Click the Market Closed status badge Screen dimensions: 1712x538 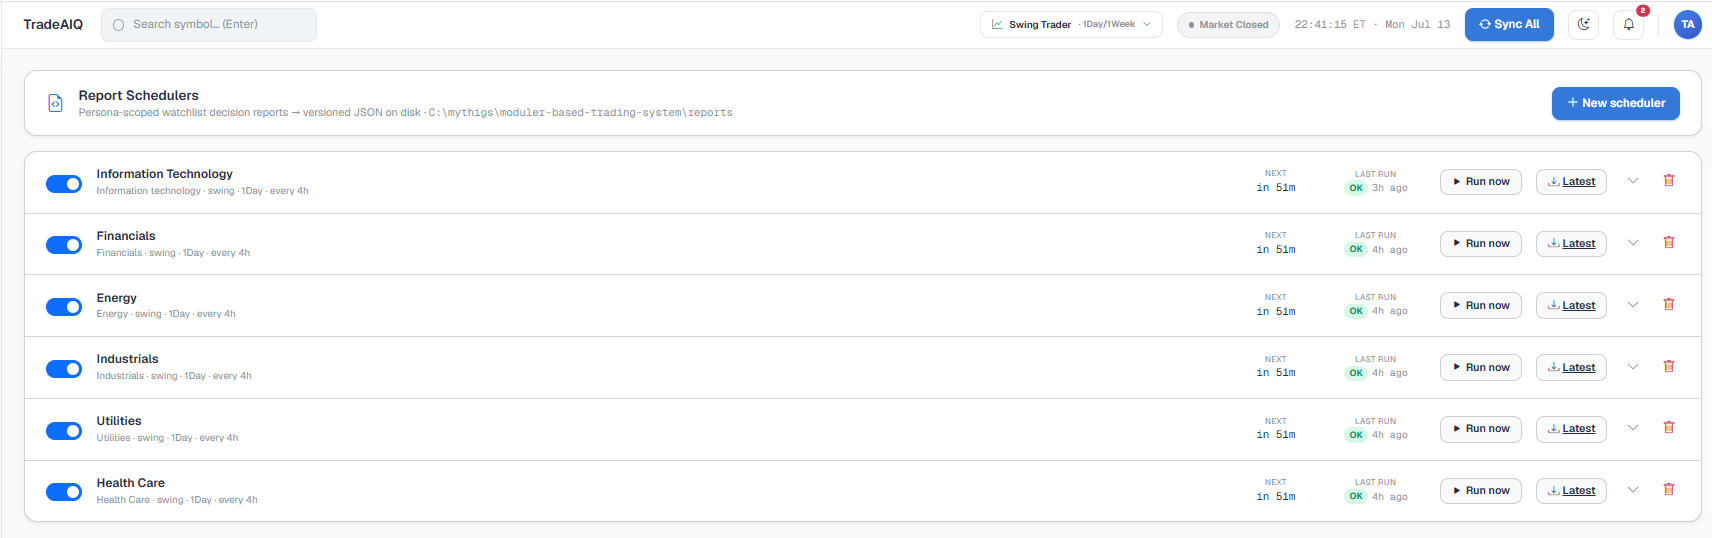(x=1228, y=25)
